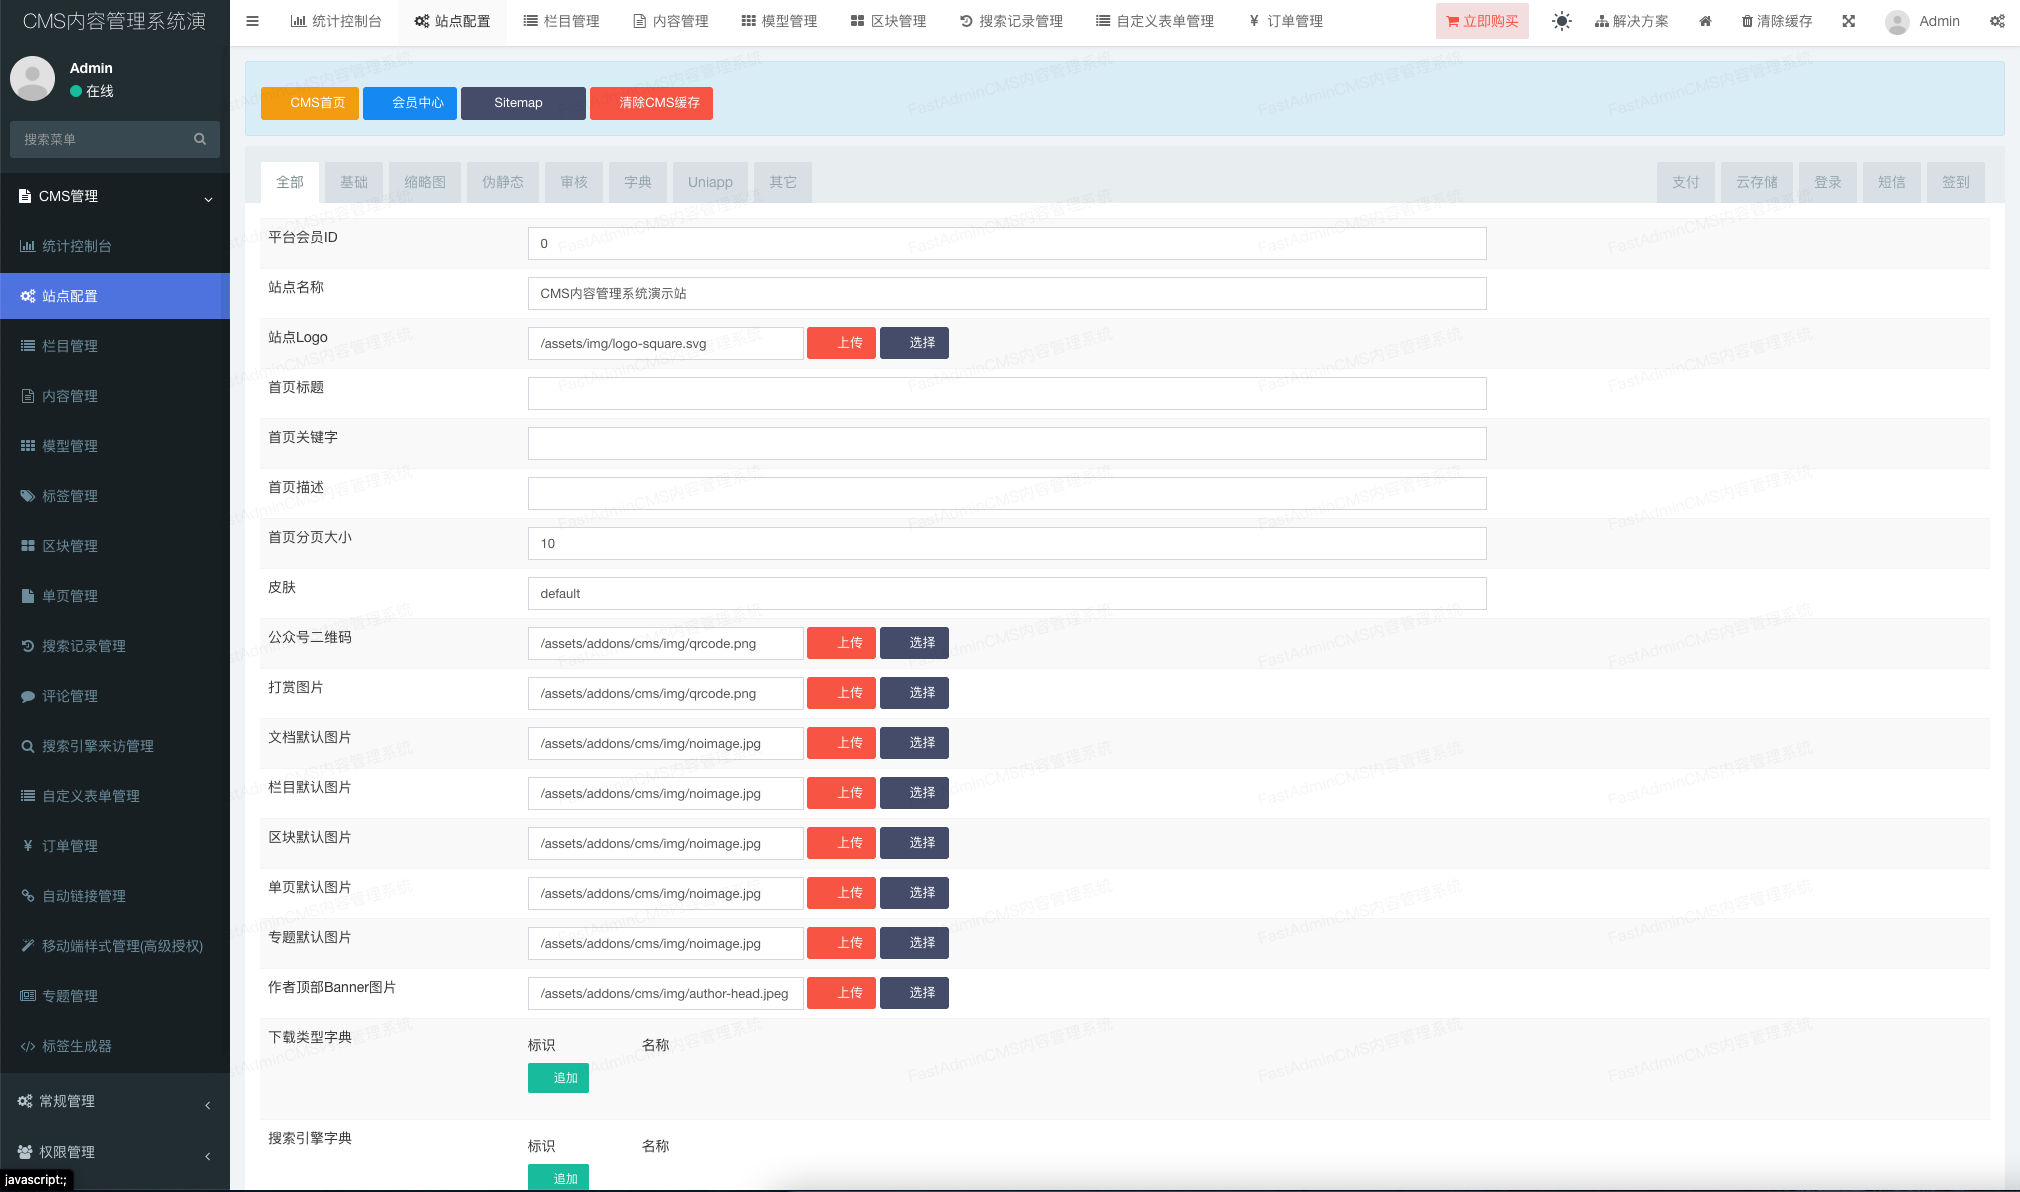Switch to the 缩略图 config tab
The image size is (2020, 1192).
click(x=425, y=182)
